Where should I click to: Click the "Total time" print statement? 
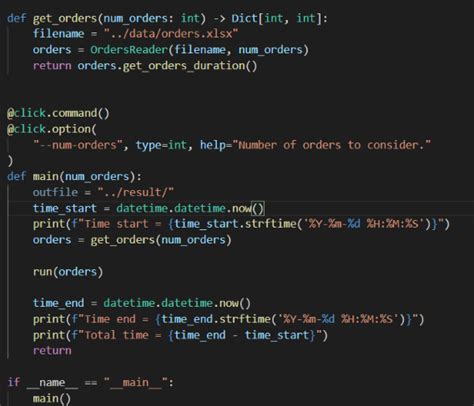pos(180,335)
